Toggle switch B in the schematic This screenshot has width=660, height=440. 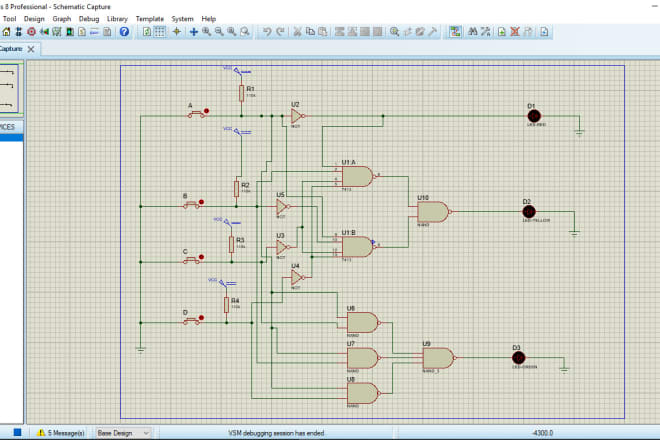tap(192, 204)
